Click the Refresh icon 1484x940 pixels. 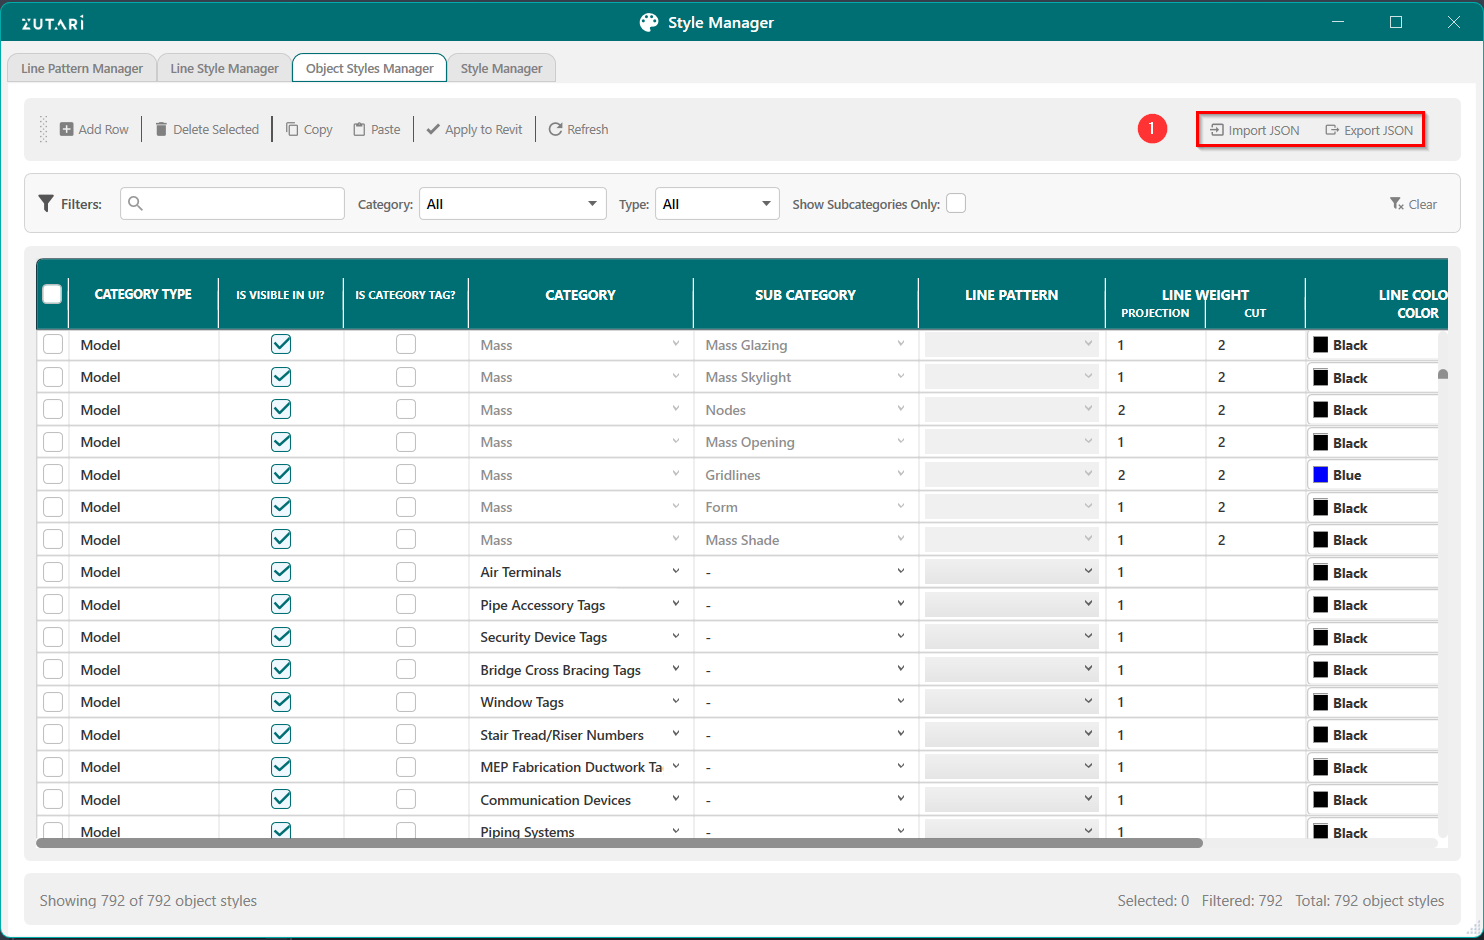555,129
